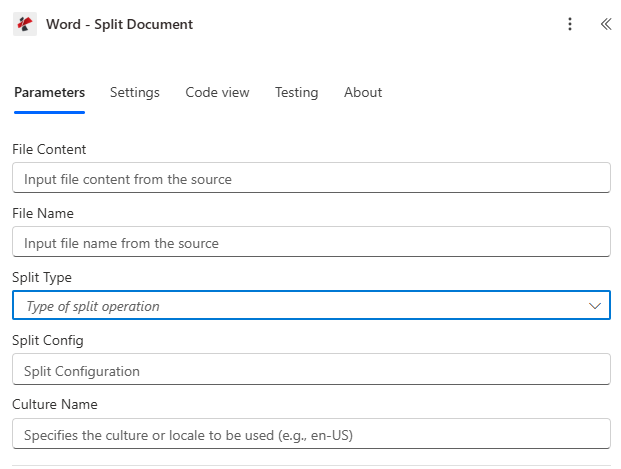Open the three-dot more options menu
This screenshot has width=621, height=469.
(x=570, y=24)
